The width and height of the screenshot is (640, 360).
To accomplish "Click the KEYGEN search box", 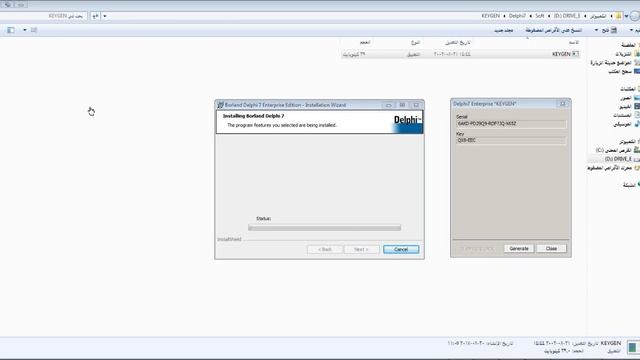I will (43, 16).
